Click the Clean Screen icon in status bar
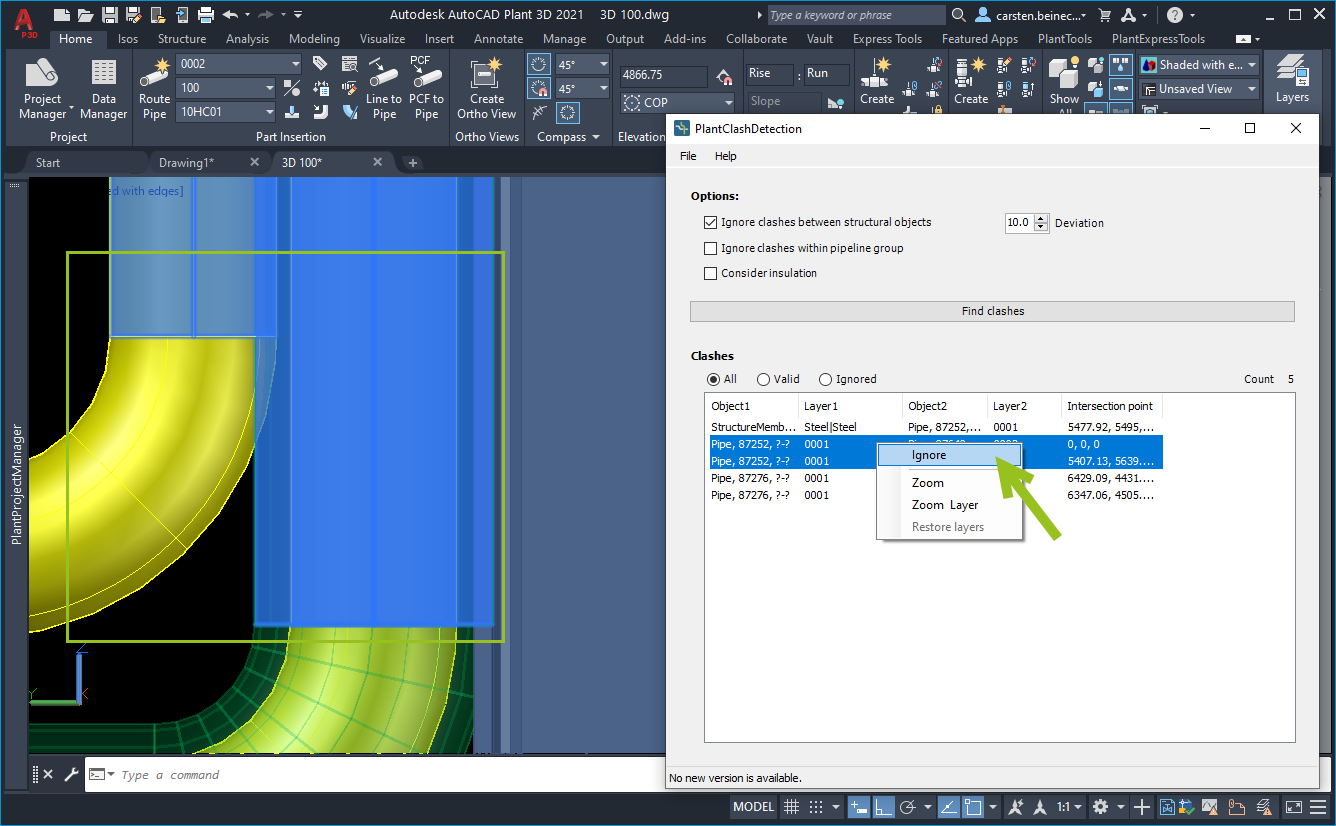This screenshot has height=826, width=1336. pos(1293,807)
